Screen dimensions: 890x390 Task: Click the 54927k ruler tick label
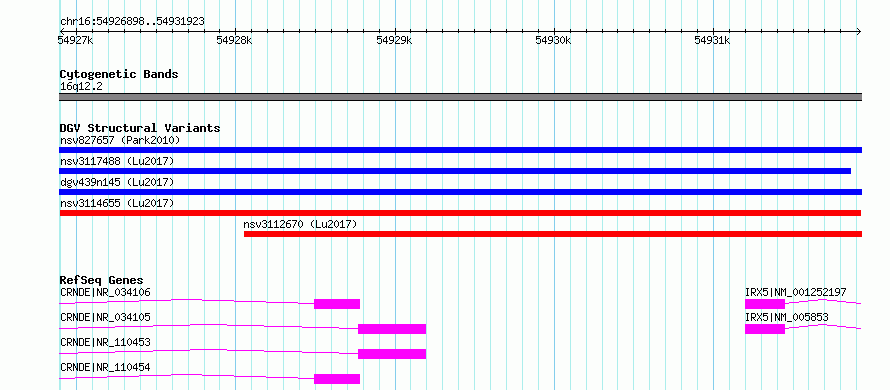[x=75, y=41]
